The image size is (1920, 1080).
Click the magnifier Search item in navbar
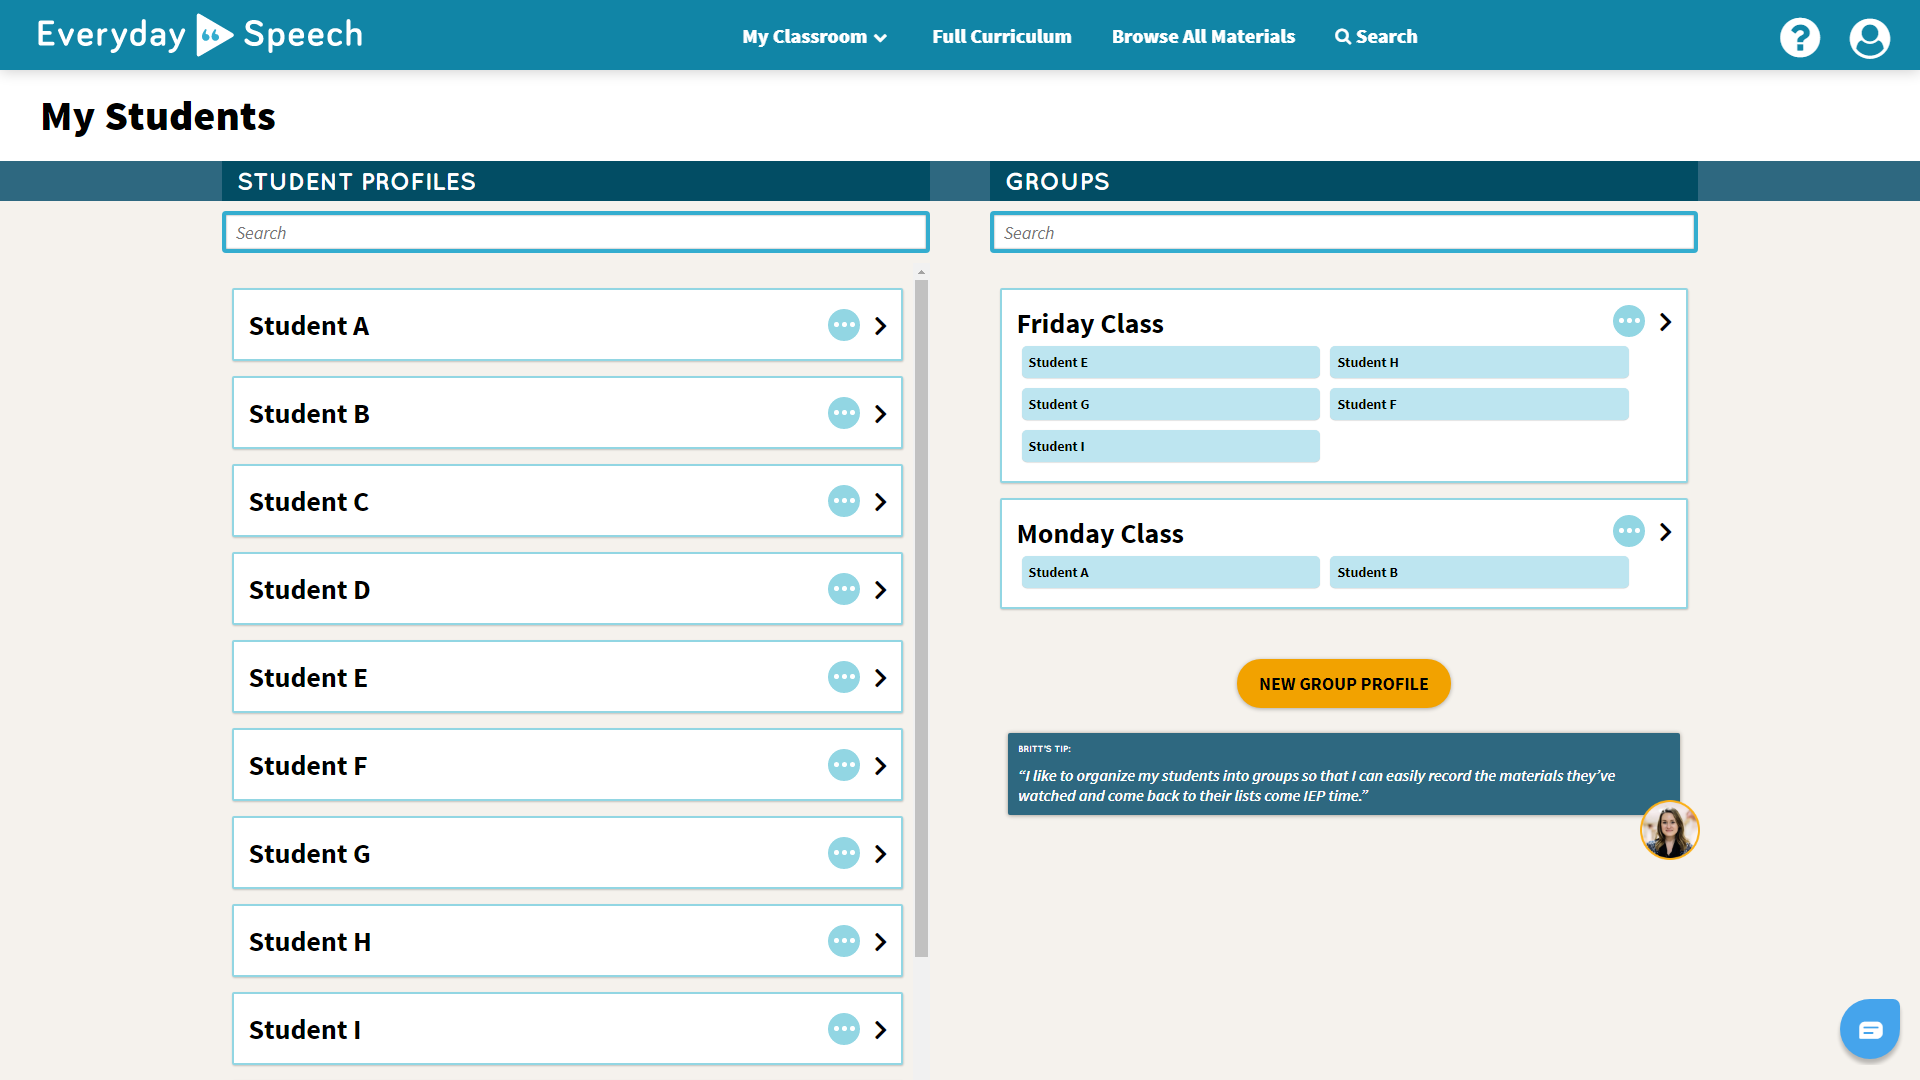1376,37
